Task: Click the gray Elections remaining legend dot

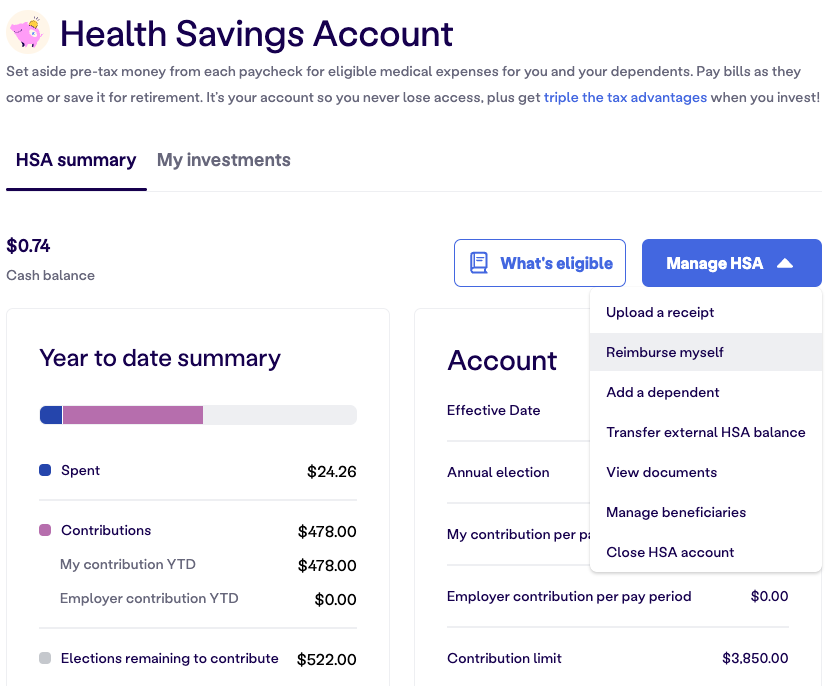Action: 45,658
